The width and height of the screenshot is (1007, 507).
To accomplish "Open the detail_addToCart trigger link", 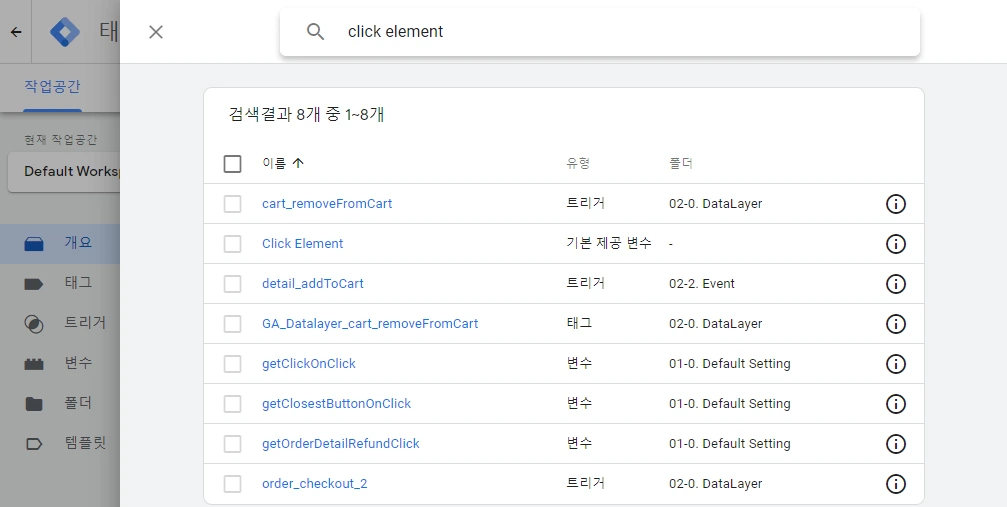I will click(x=312, y=284).
